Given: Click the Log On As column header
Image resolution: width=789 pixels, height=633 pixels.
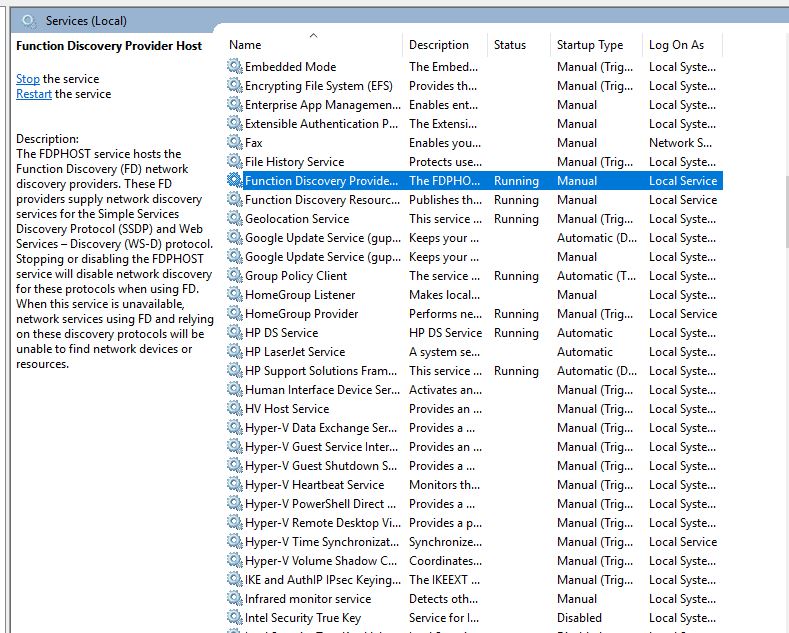Looking at the screenshot, I should (x=676, y=45).
